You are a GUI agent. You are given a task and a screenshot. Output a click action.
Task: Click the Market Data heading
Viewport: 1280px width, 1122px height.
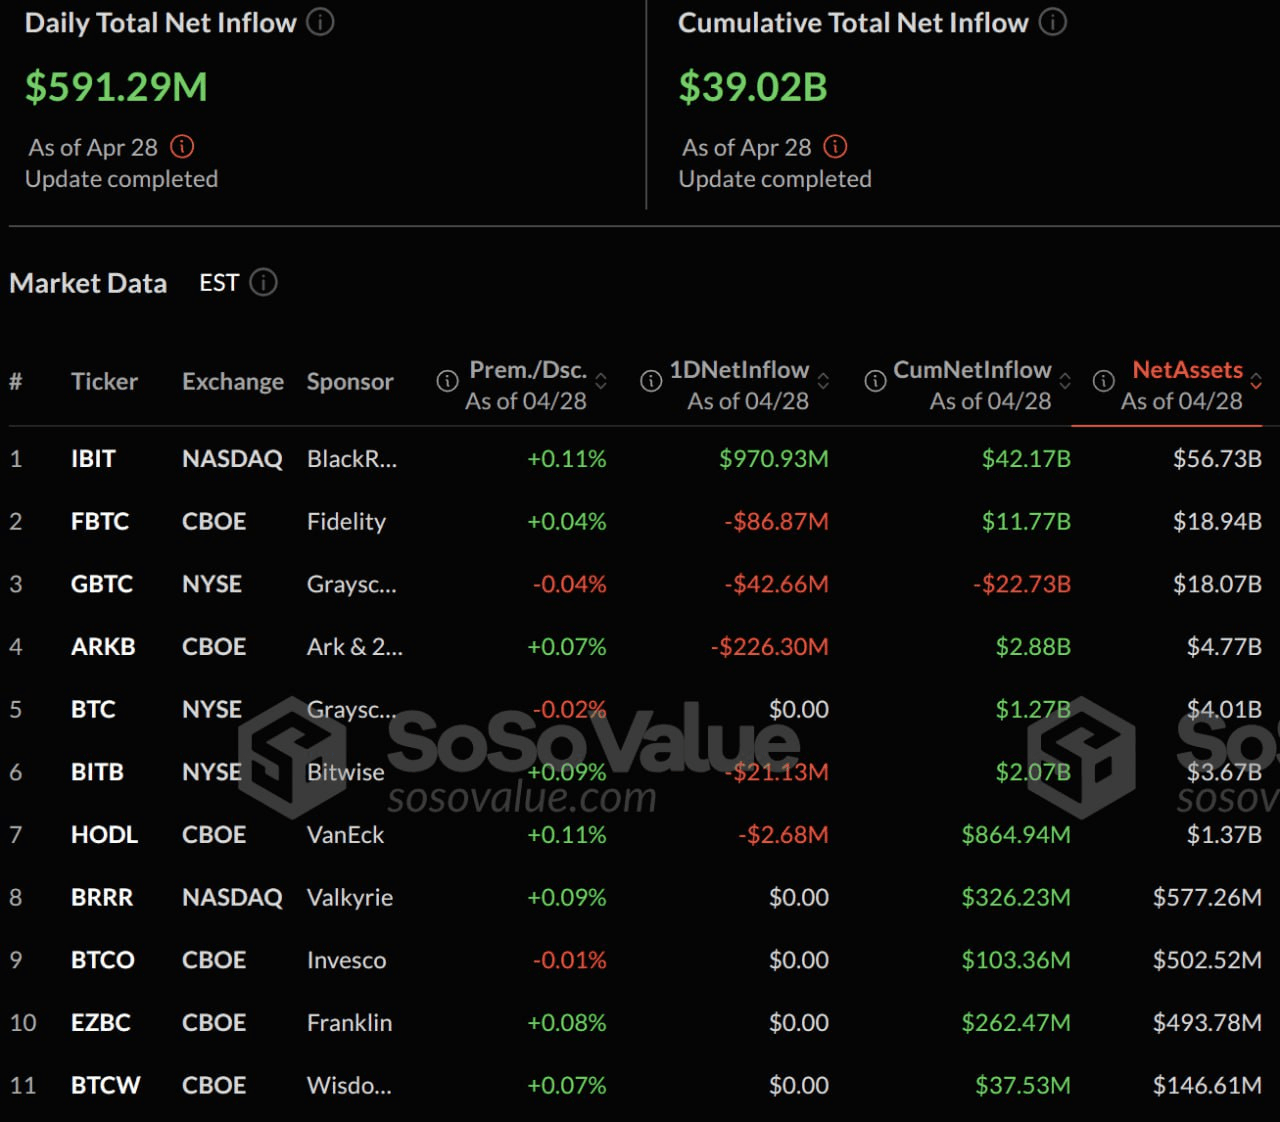click(x=88, y=283)
